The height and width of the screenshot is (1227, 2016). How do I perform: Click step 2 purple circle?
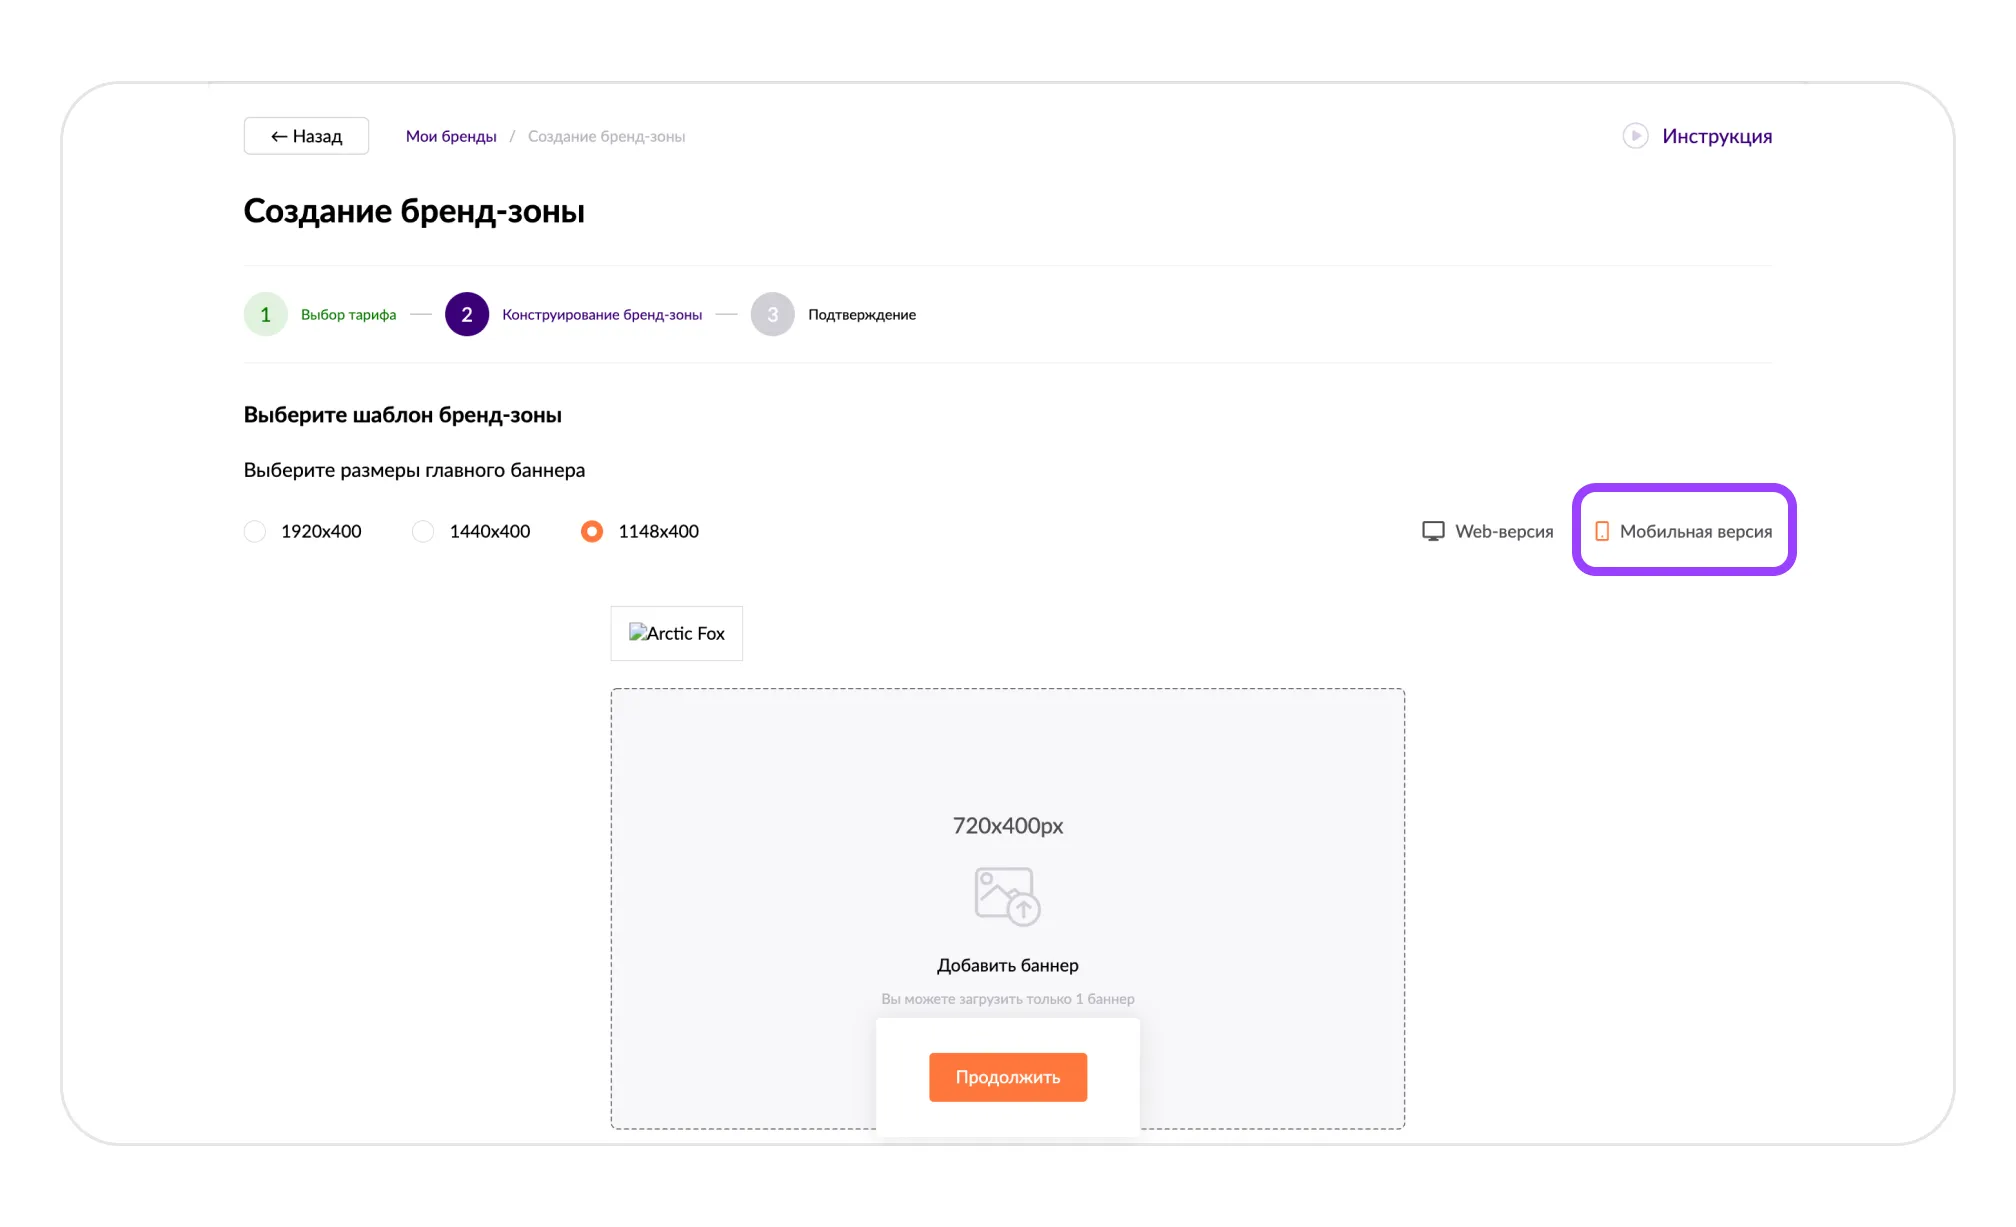(467, 314)
